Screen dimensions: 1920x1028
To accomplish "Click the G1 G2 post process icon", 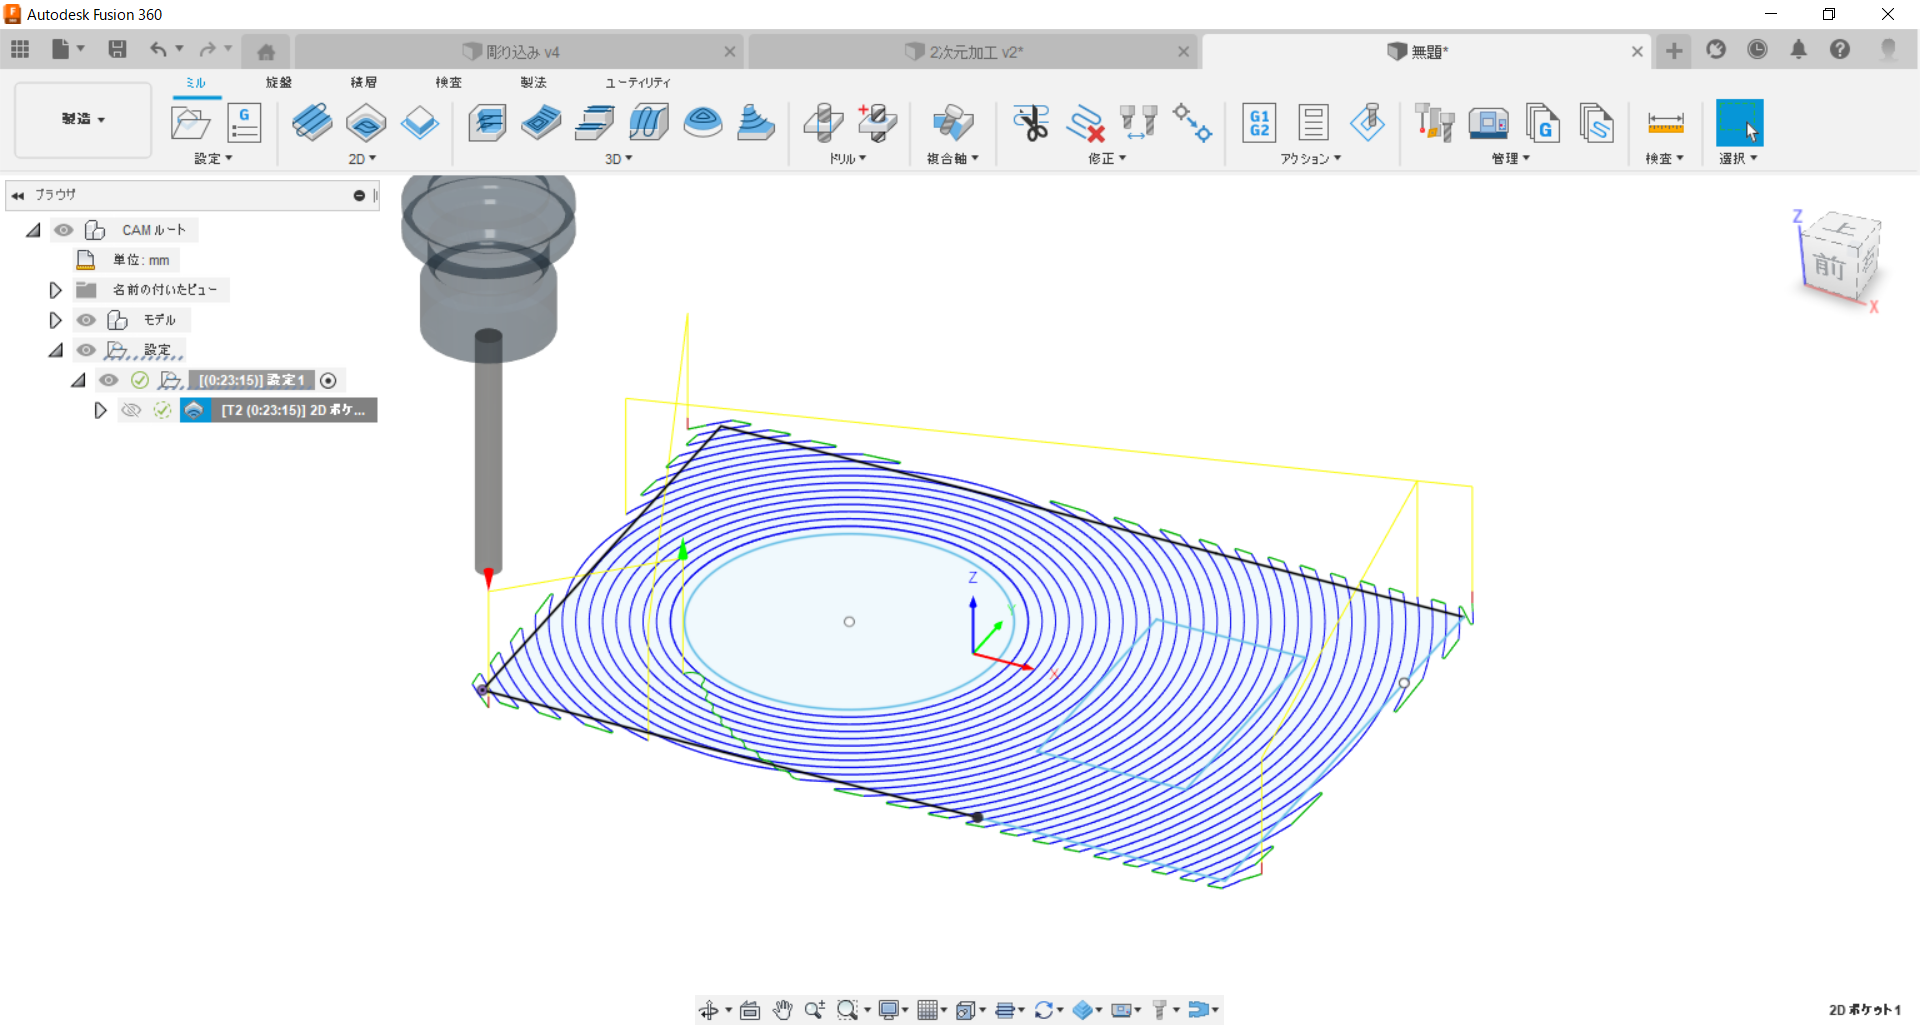I will [x=1259, y=123].
